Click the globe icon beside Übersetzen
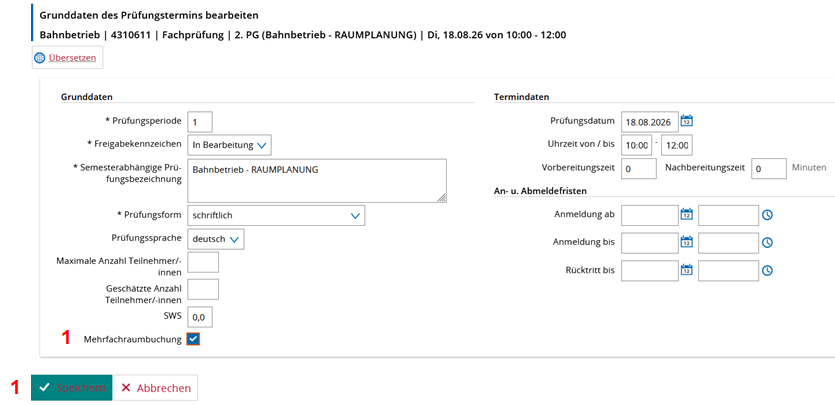 39,58
